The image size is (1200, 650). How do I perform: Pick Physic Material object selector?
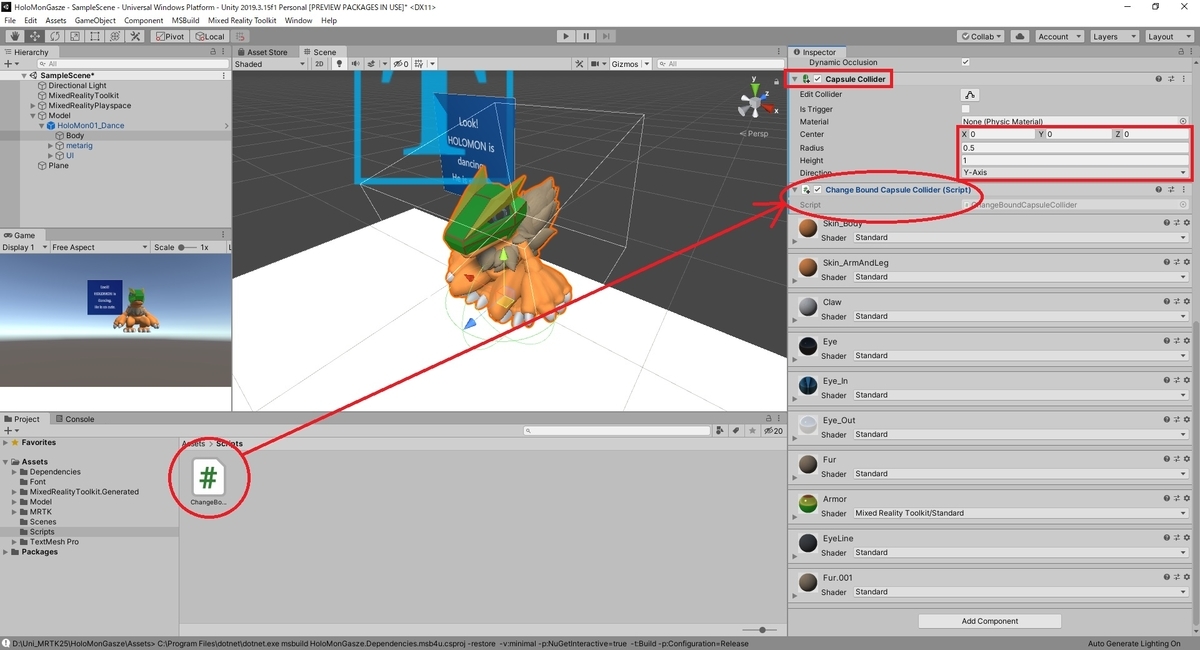1183,121
